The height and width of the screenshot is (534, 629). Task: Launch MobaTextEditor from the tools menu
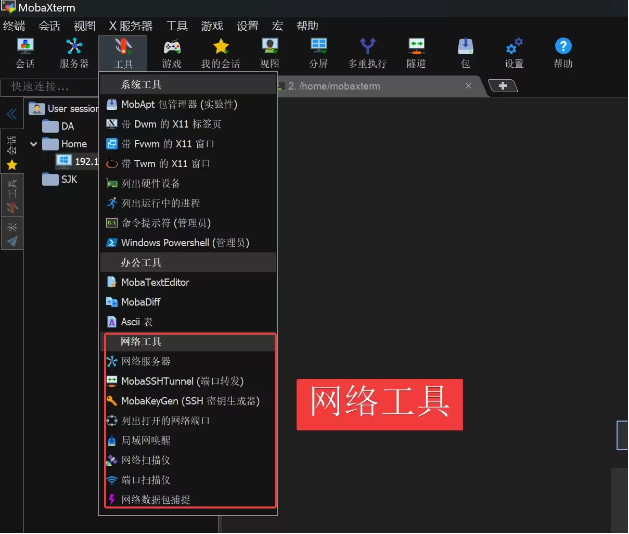pyautogui.click(x=154, y=282)
